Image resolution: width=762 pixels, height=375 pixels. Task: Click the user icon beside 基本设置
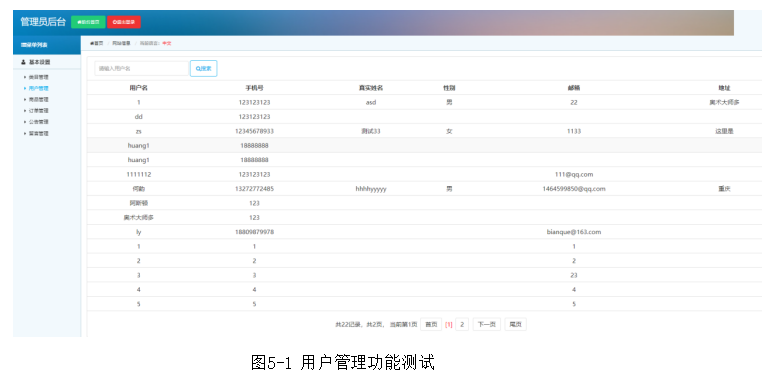[23, 62]
